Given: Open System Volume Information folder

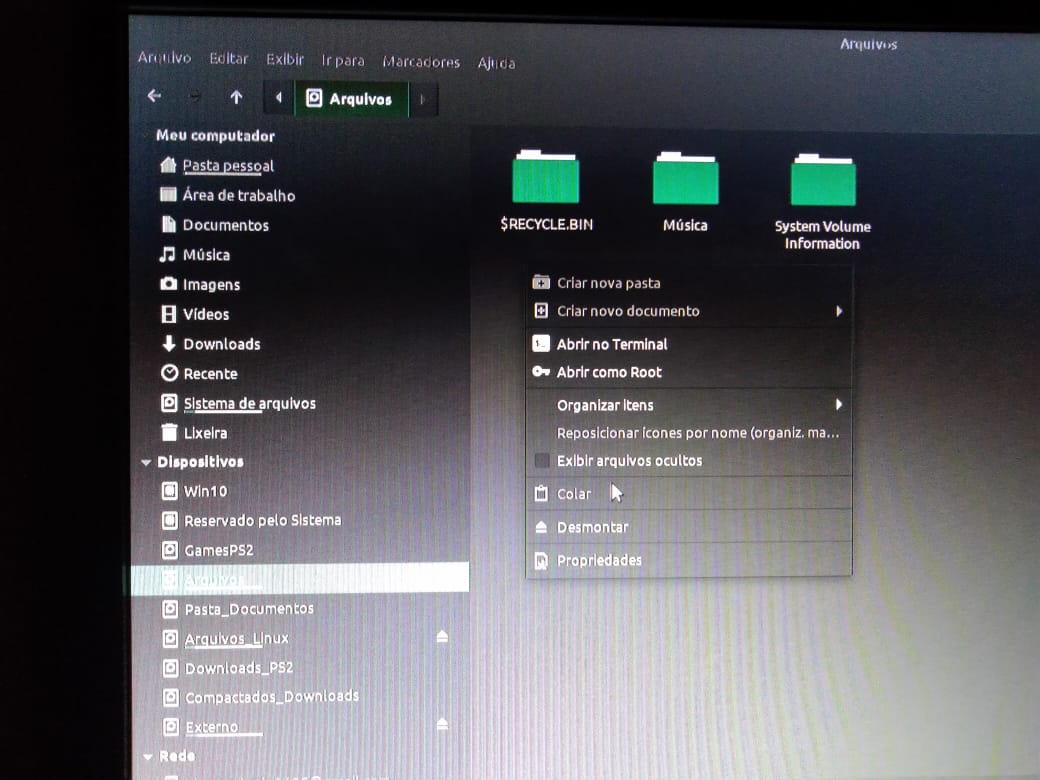Looking at the screenshot, I should (x=822, y=181).
